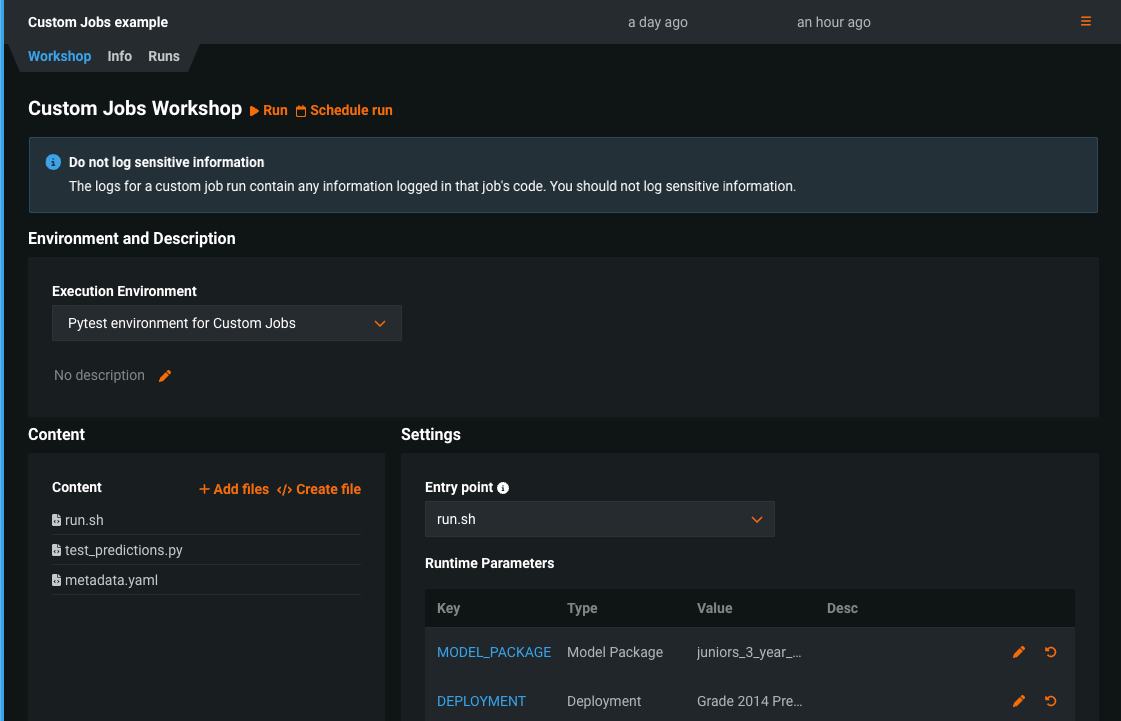Switch to the Runs tab
Screen dimensions: 1121x721
(x=164, y=57)
